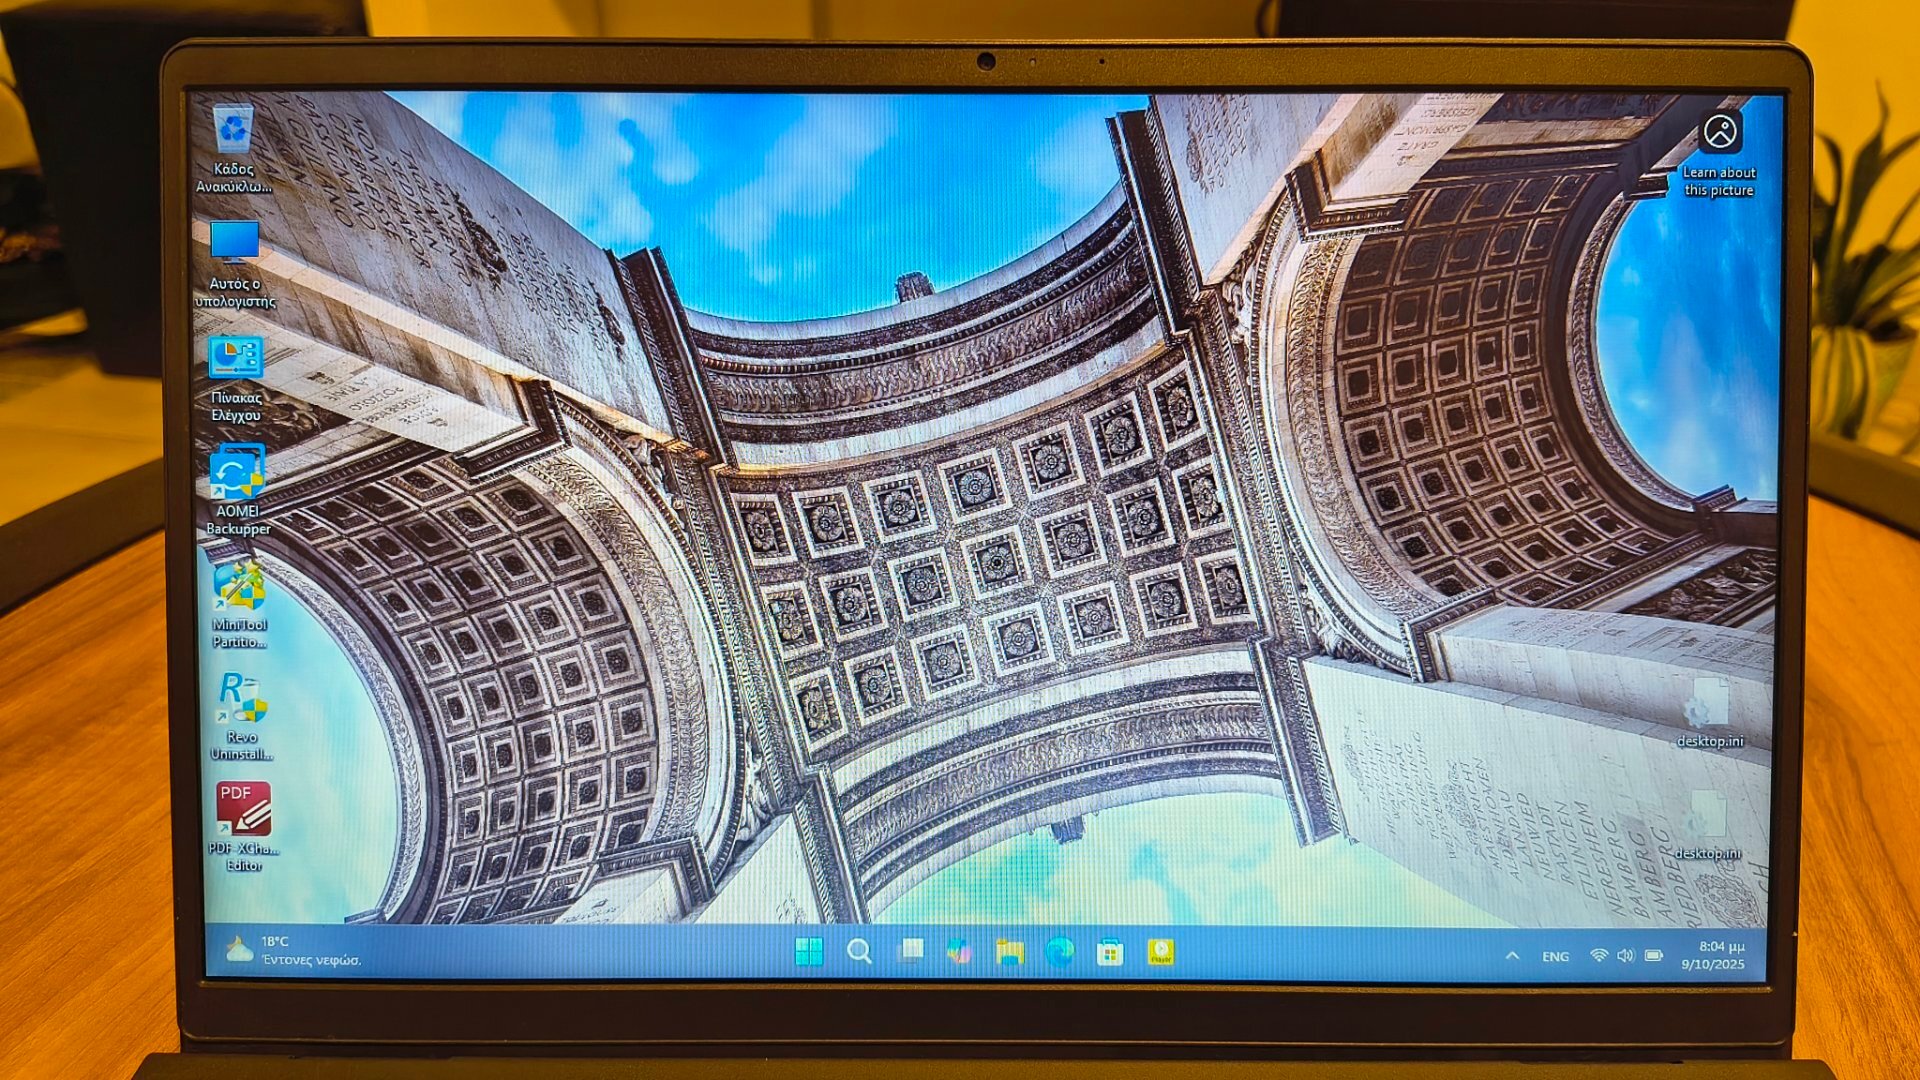Open the Recycle Bin desktop icon
Screen dimensions: 1920x1080
(x=233, y=131)
